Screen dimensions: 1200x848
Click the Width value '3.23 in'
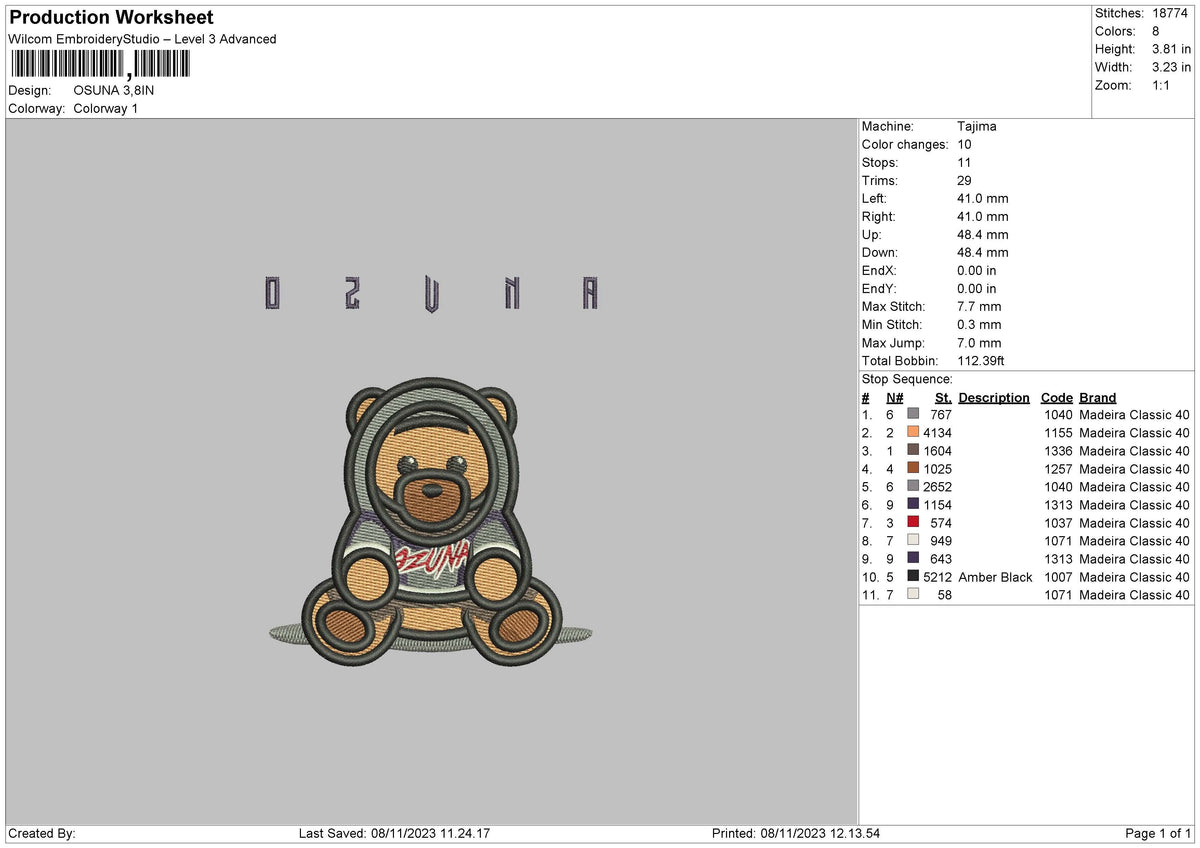pos(1170,67)
